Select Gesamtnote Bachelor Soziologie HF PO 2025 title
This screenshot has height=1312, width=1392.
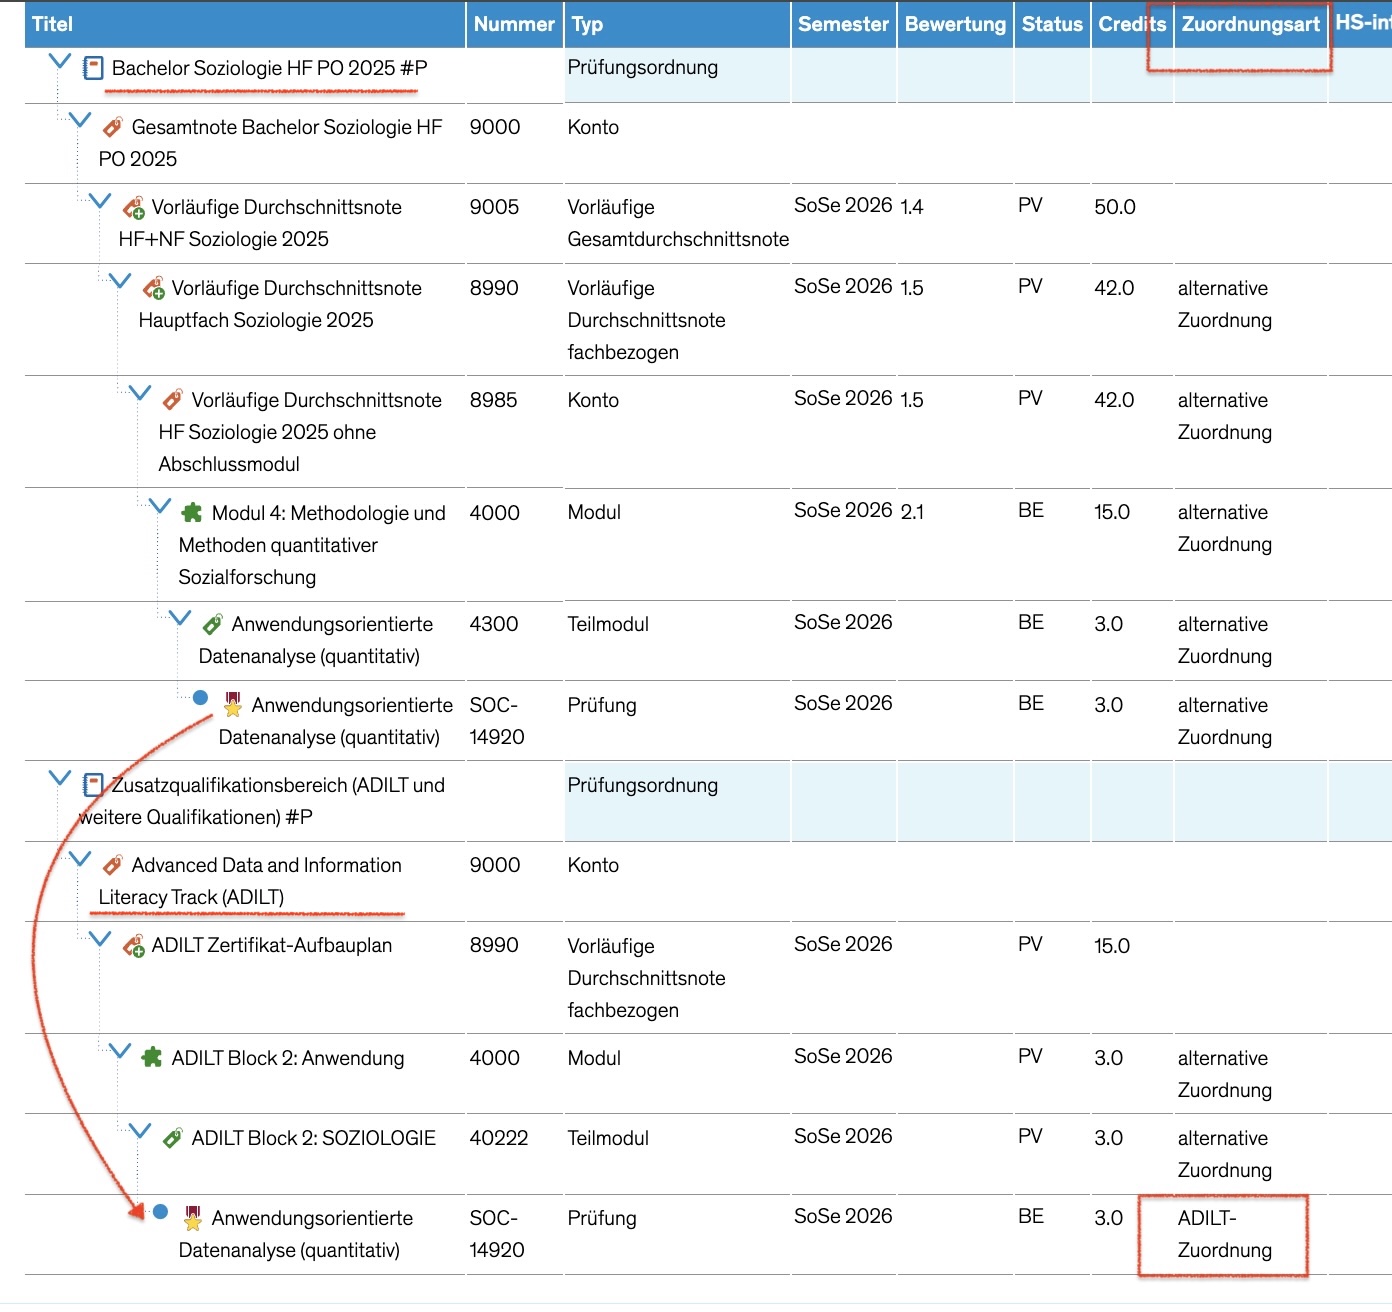point(270,143)
